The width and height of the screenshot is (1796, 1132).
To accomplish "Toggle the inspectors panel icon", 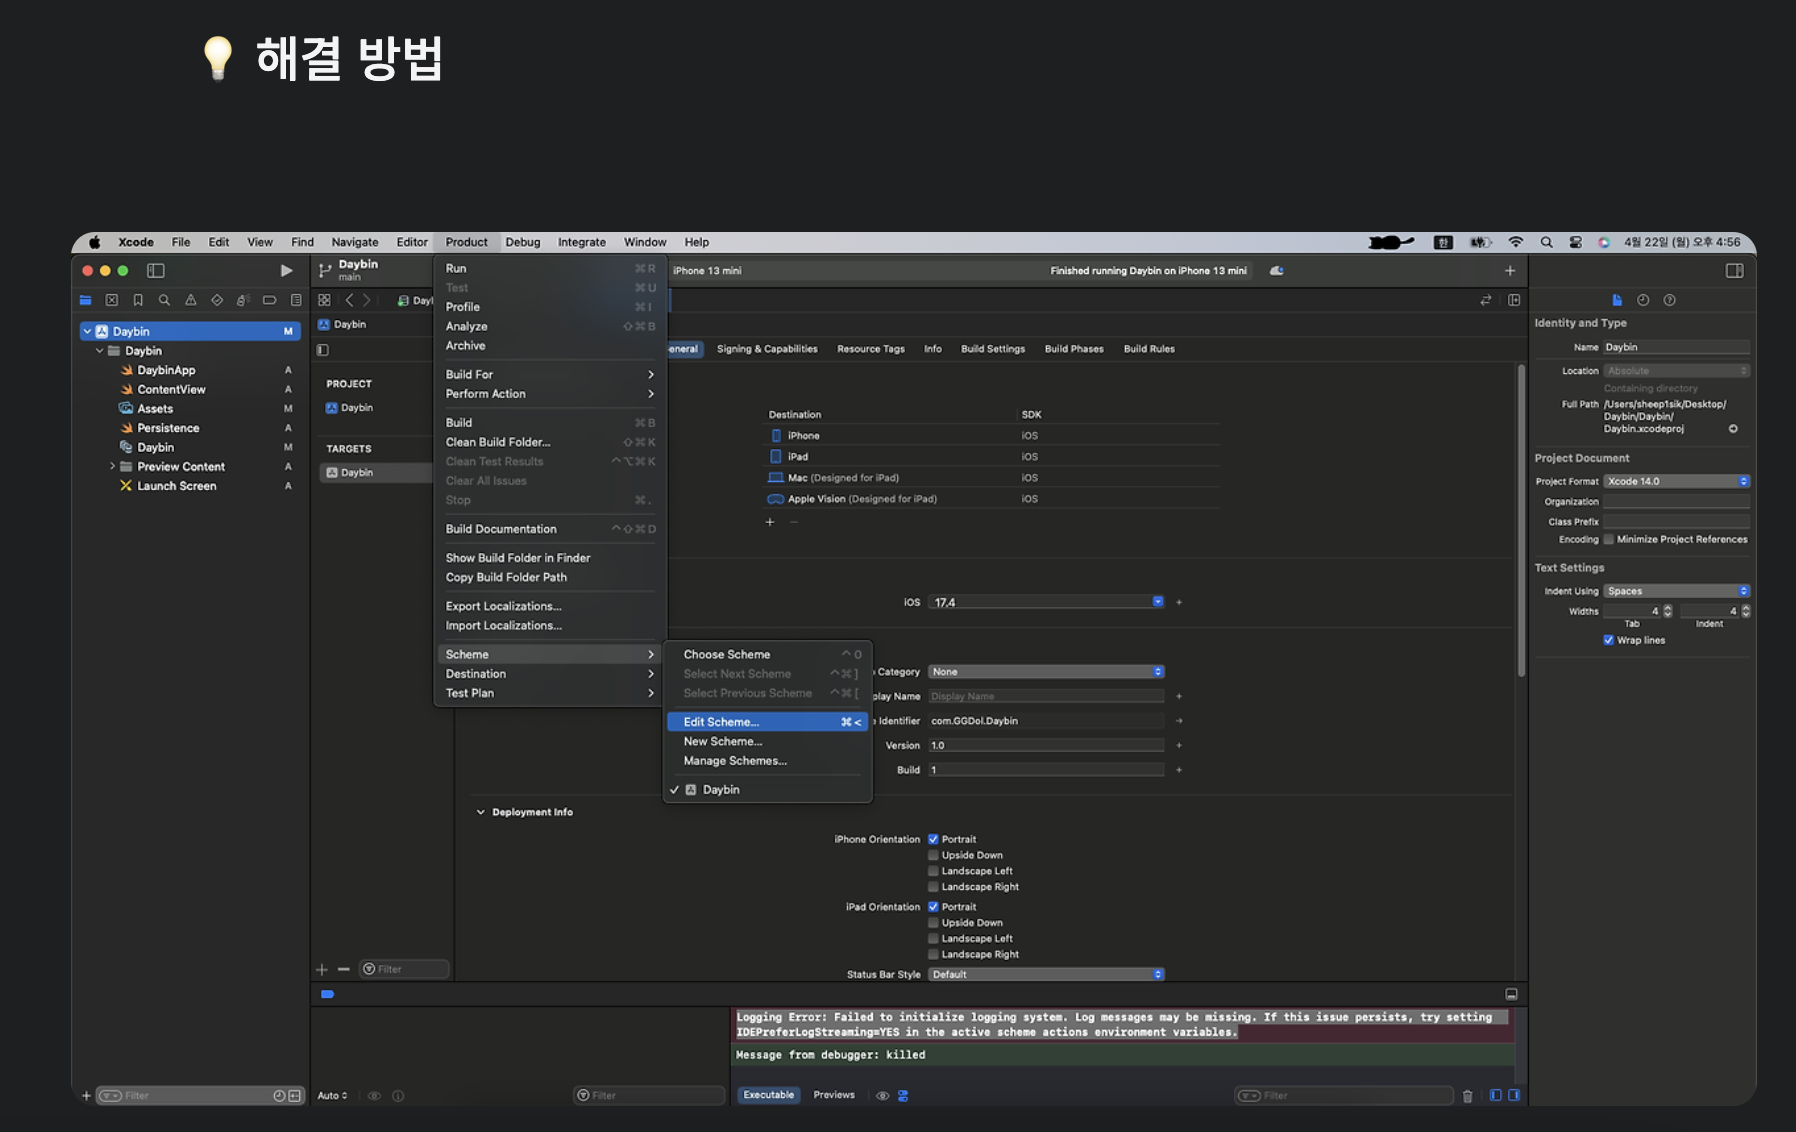I will [1735, 271].
